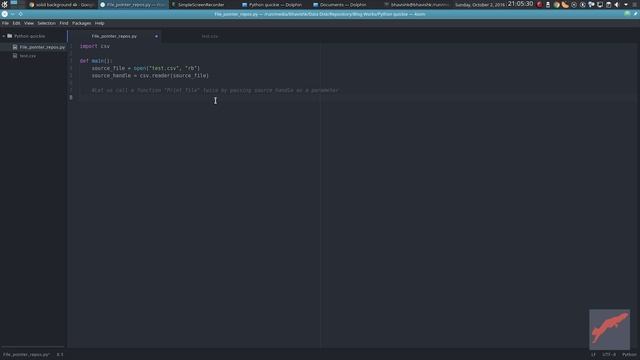Expand hidden system tray icons arrow

626,5
